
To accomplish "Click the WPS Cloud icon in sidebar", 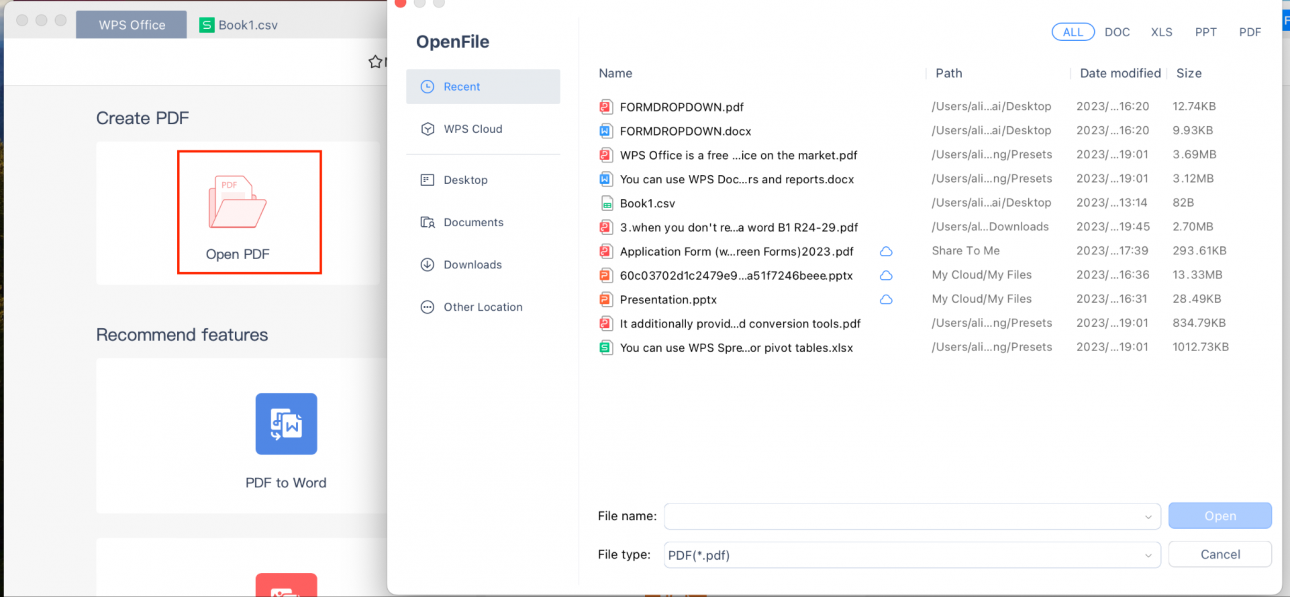I will (427, 129).
